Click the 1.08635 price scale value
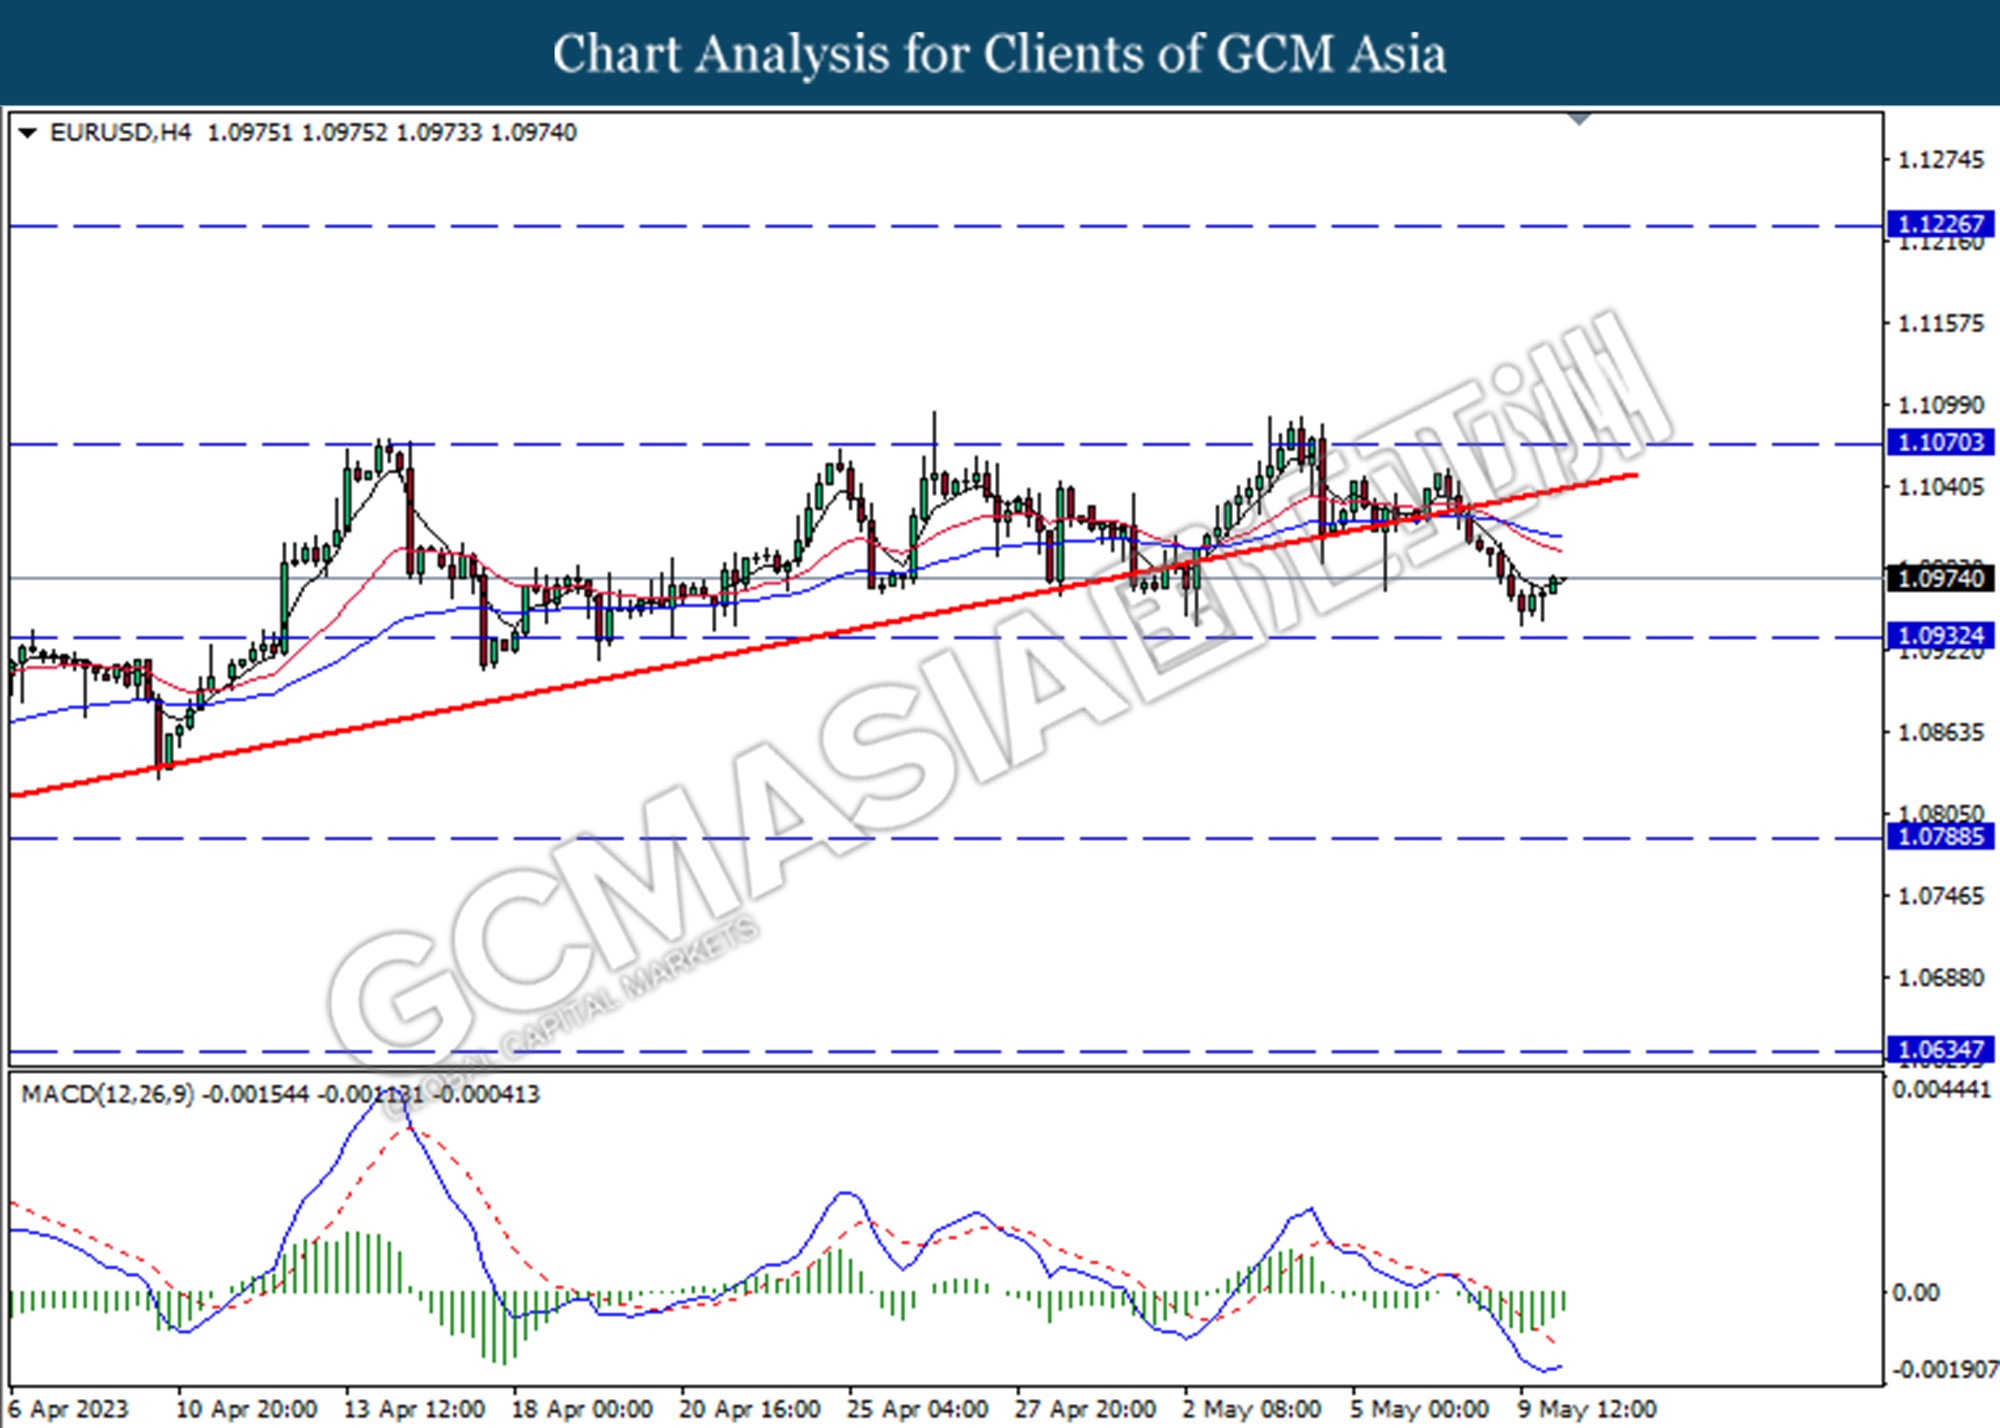Image resolution: width=2000 pixels, height=1428 pixels. (x=1940, y=733)
